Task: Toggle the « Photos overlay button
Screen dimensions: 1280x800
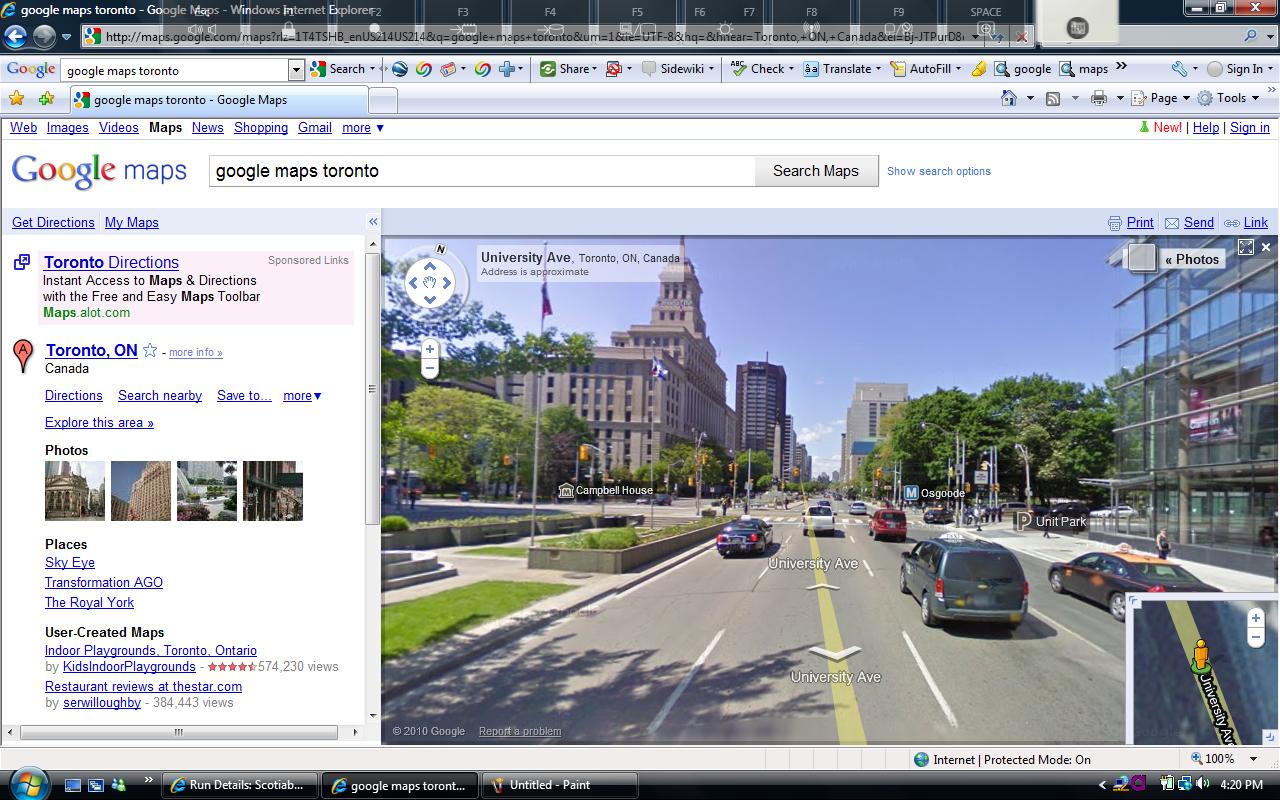Action: [1191, 259]
